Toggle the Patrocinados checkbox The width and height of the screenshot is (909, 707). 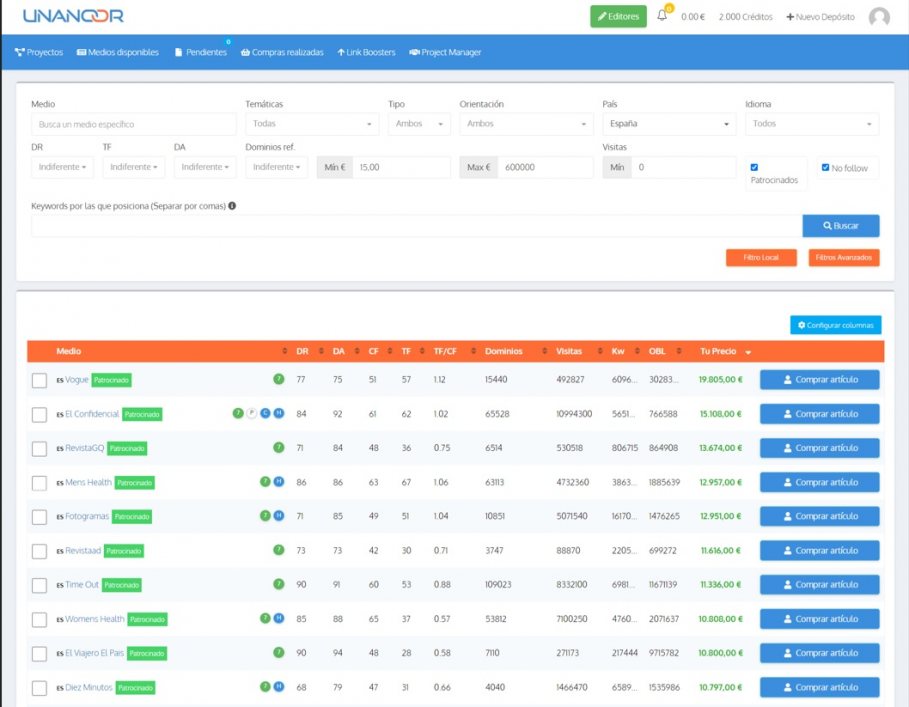(x=754, y=167)
